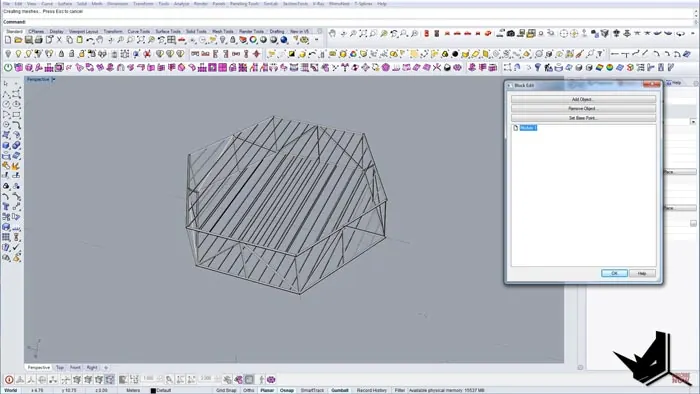The image size is (700, 394).
Task: Click the Pan hand icon beside Undo
Action: click(x=100, y=40)
